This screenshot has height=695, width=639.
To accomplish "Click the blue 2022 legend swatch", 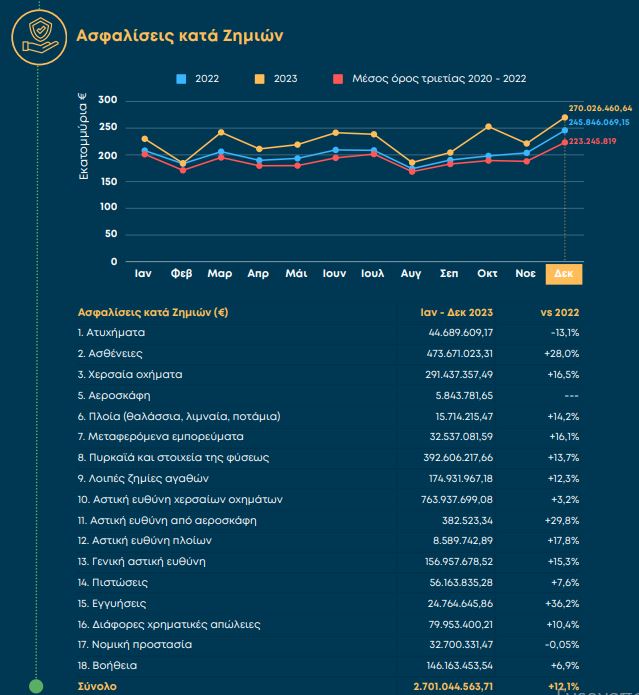I will coord(181,78).
